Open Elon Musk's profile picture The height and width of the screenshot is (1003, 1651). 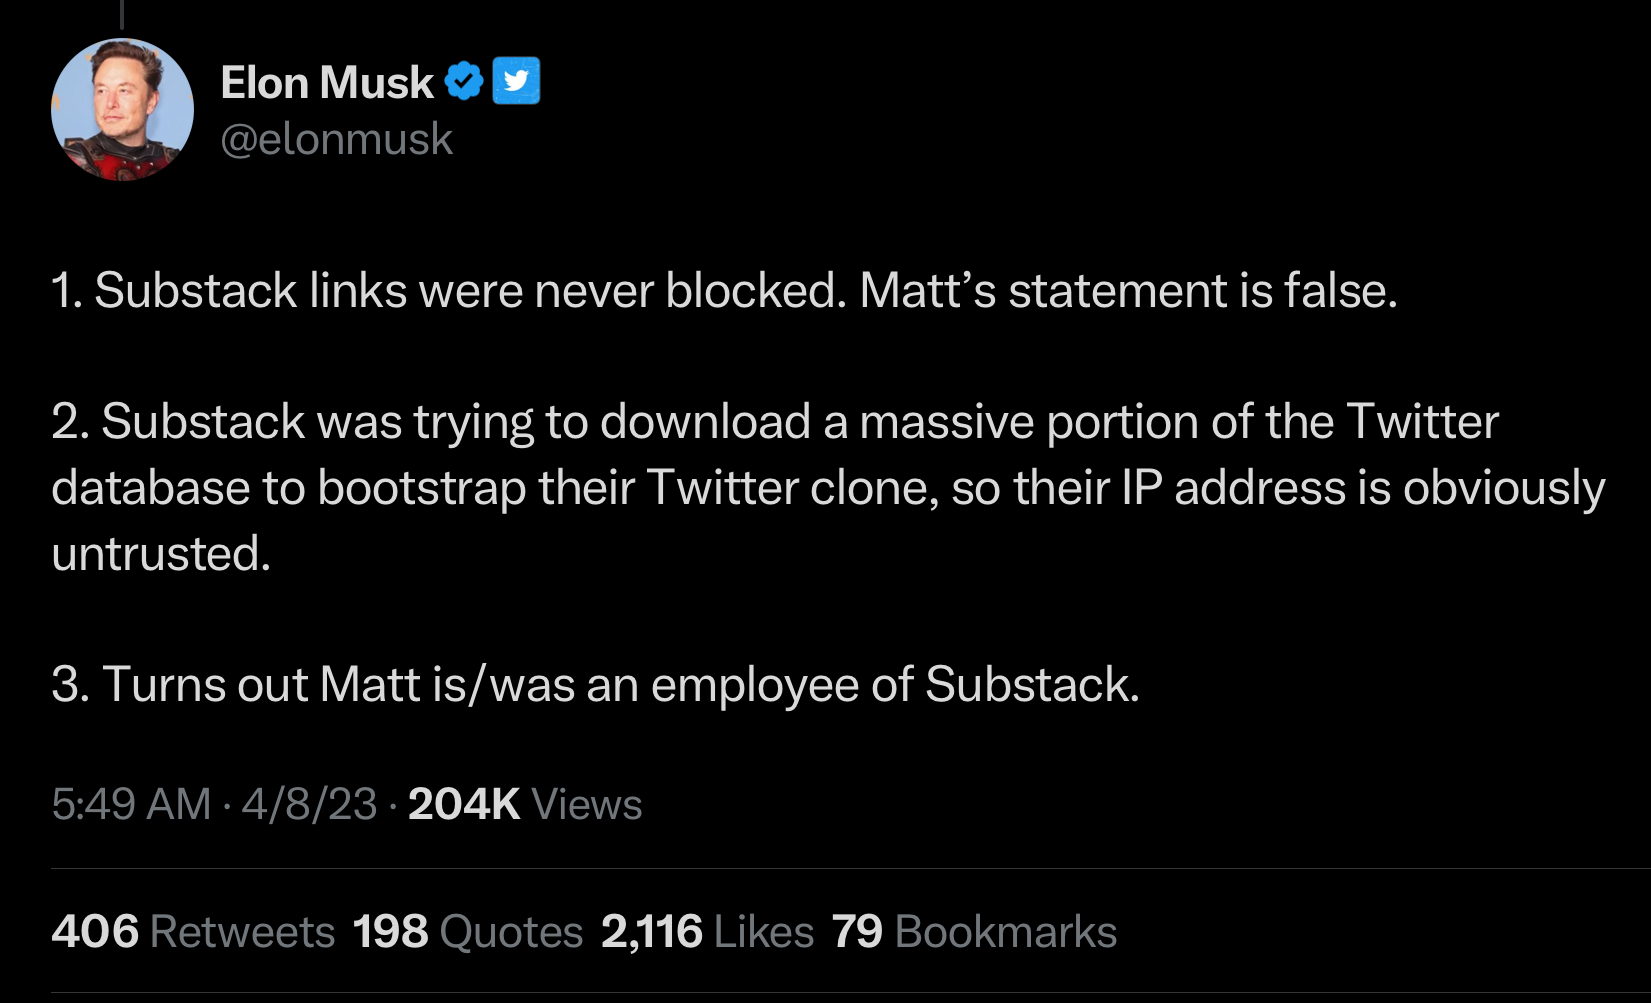point(122,110)
